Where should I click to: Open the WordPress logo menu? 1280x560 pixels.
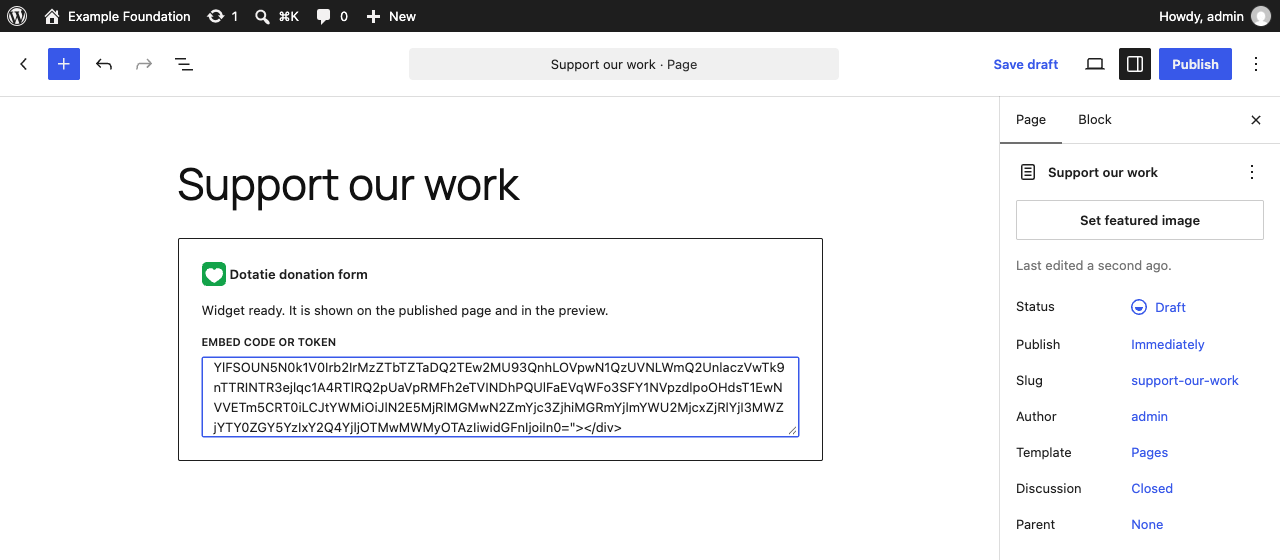(17, 16)
